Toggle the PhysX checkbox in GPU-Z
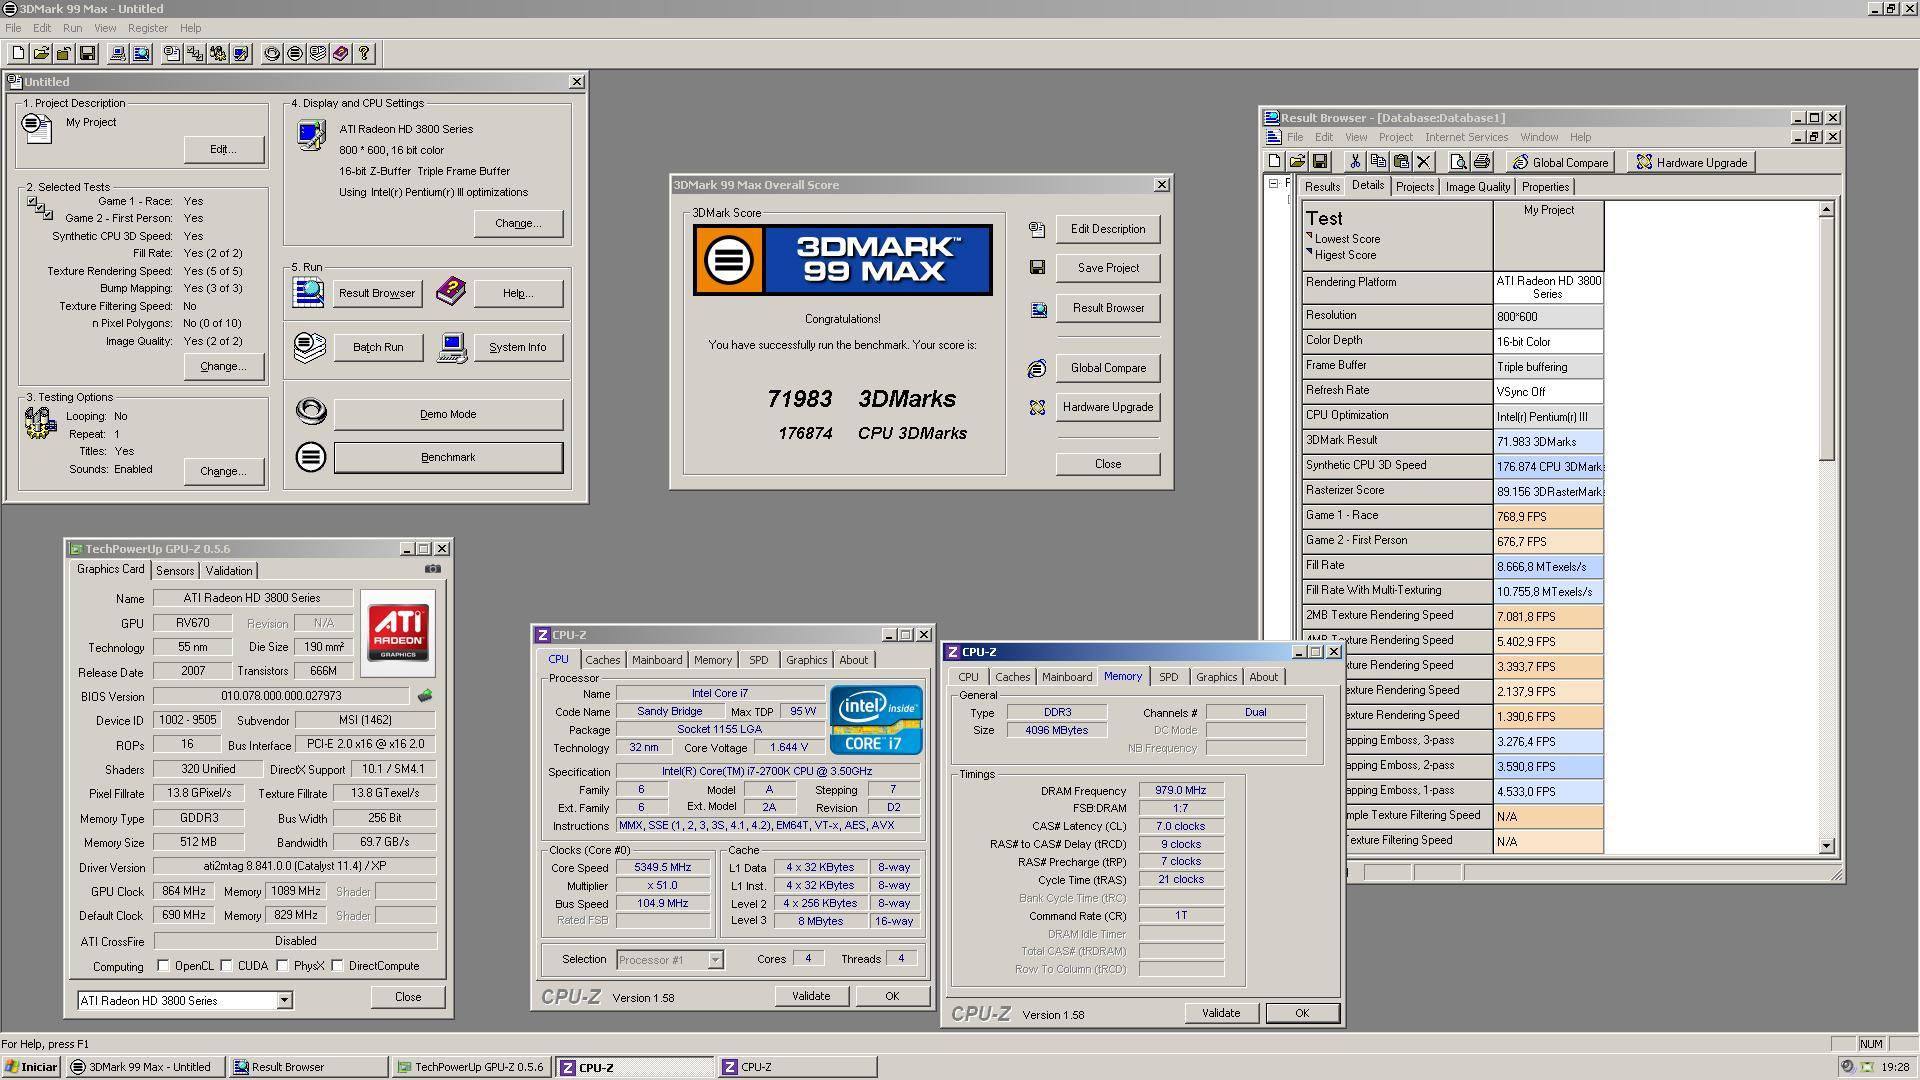 coord(283,966)
